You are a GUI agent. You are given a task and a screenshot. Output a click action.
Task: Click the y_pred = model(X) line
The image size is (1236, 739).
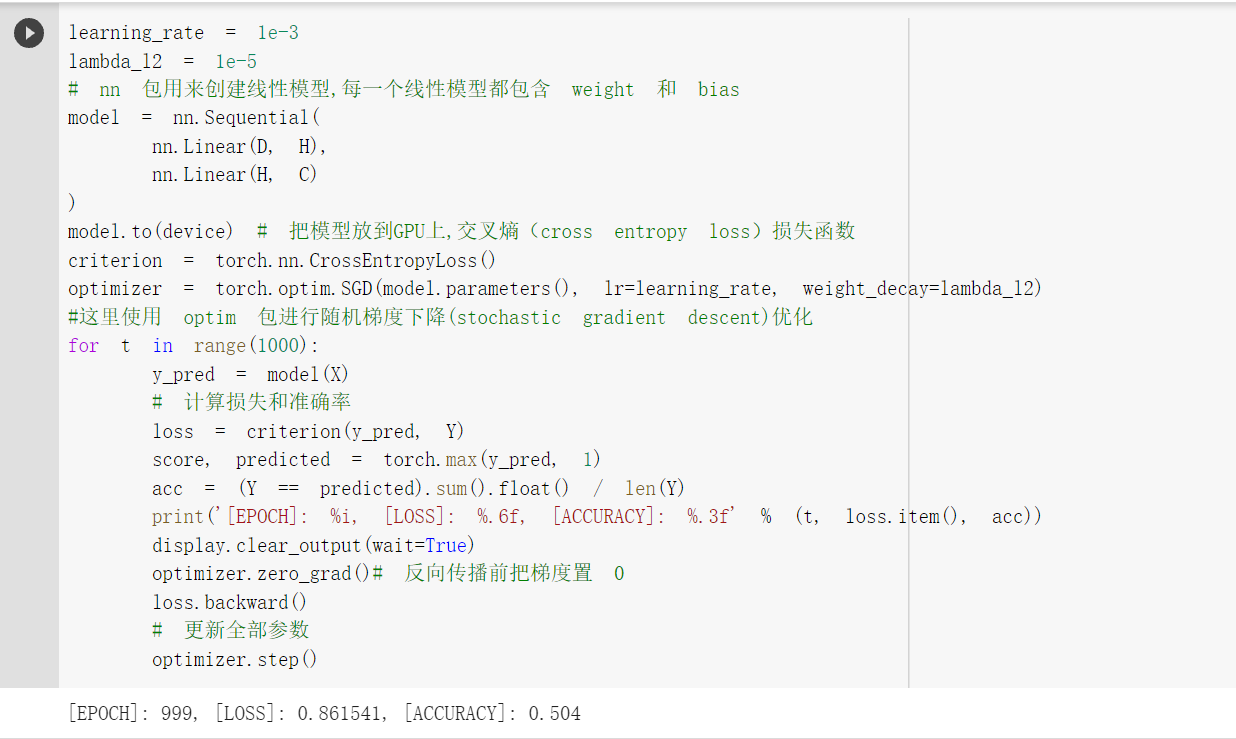point(251,375)
